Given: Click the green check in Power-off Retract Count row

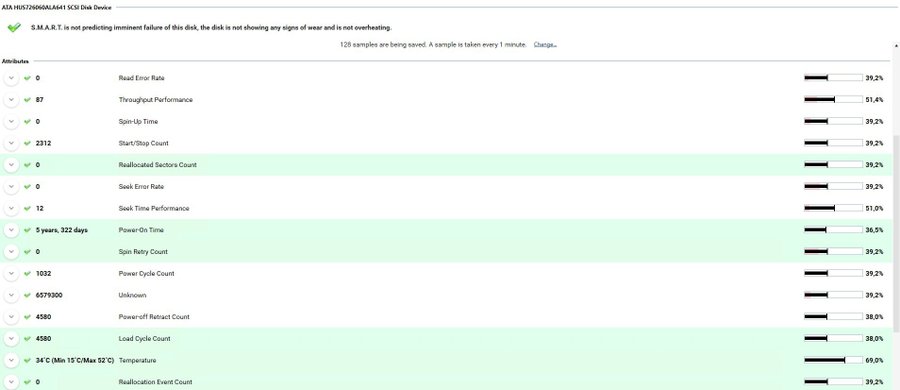Looking at the screenshot, I should point(27,317).
